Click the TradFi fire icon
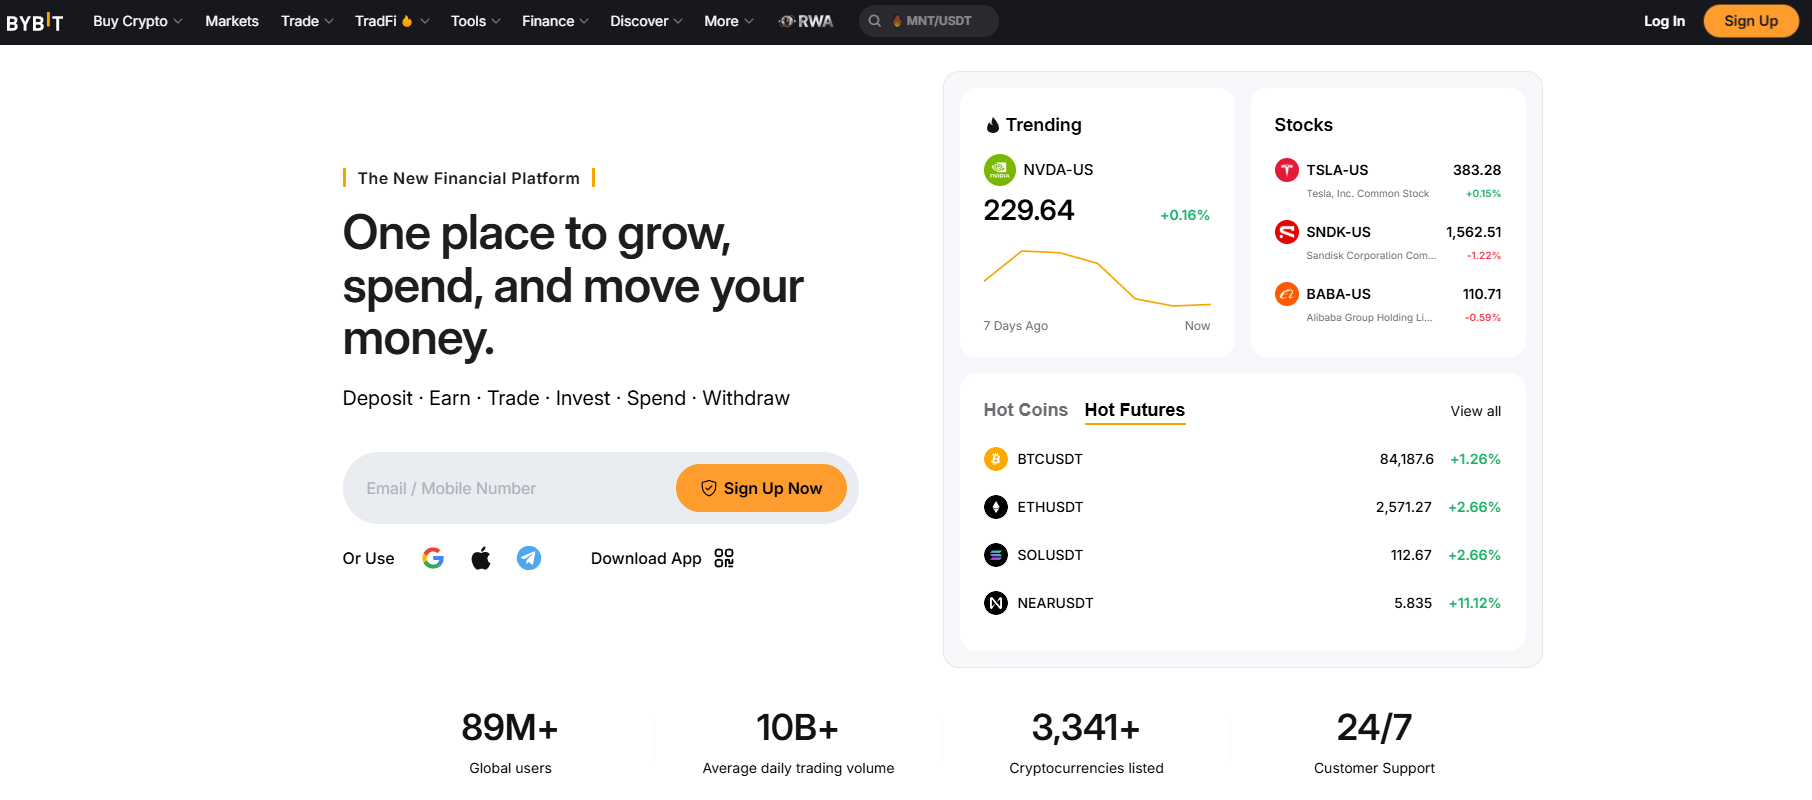This screenshot has width=1812, height=800. (x=407, y=21)
